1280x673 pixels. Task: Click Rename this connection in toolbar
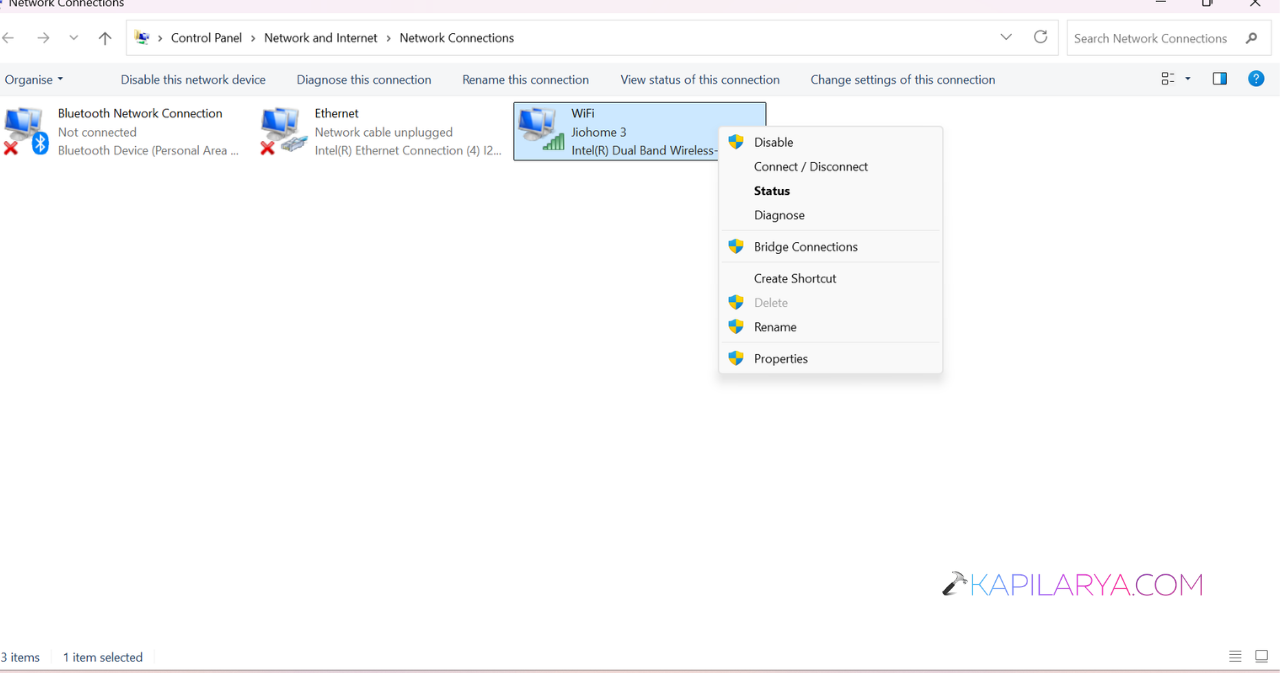point(525,80)
